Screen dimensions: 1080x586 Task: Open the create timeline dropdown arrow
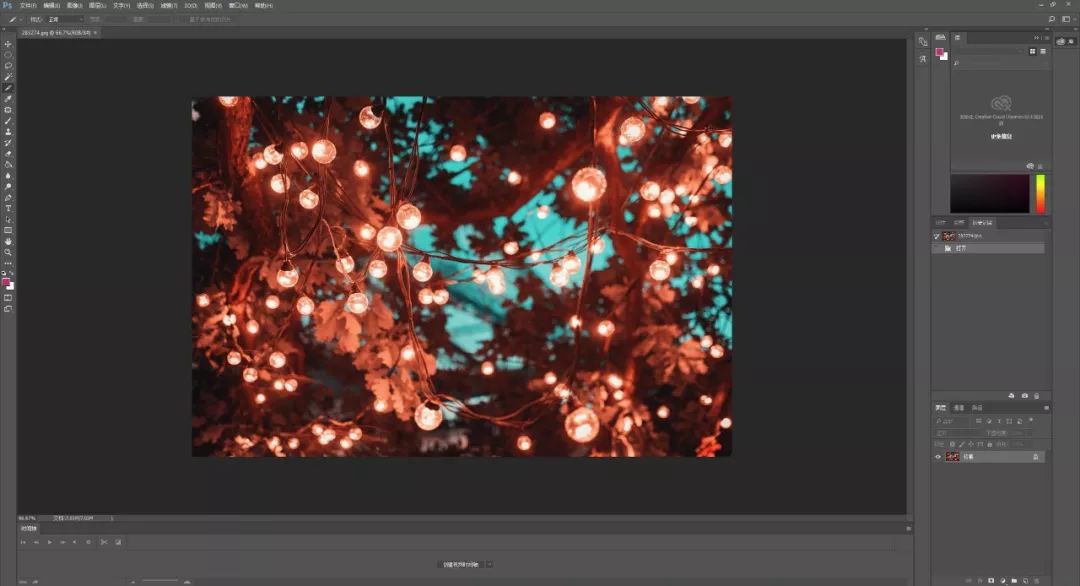tap(489, 564)
